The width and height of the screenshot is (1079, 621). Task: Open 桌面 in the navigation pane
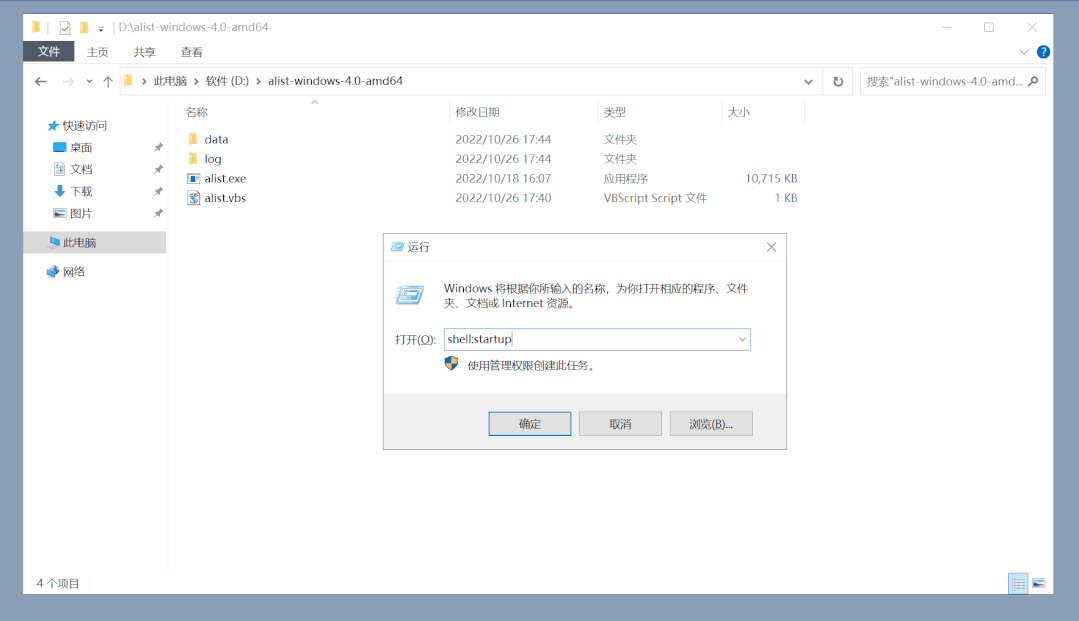(x=81, y=147)
